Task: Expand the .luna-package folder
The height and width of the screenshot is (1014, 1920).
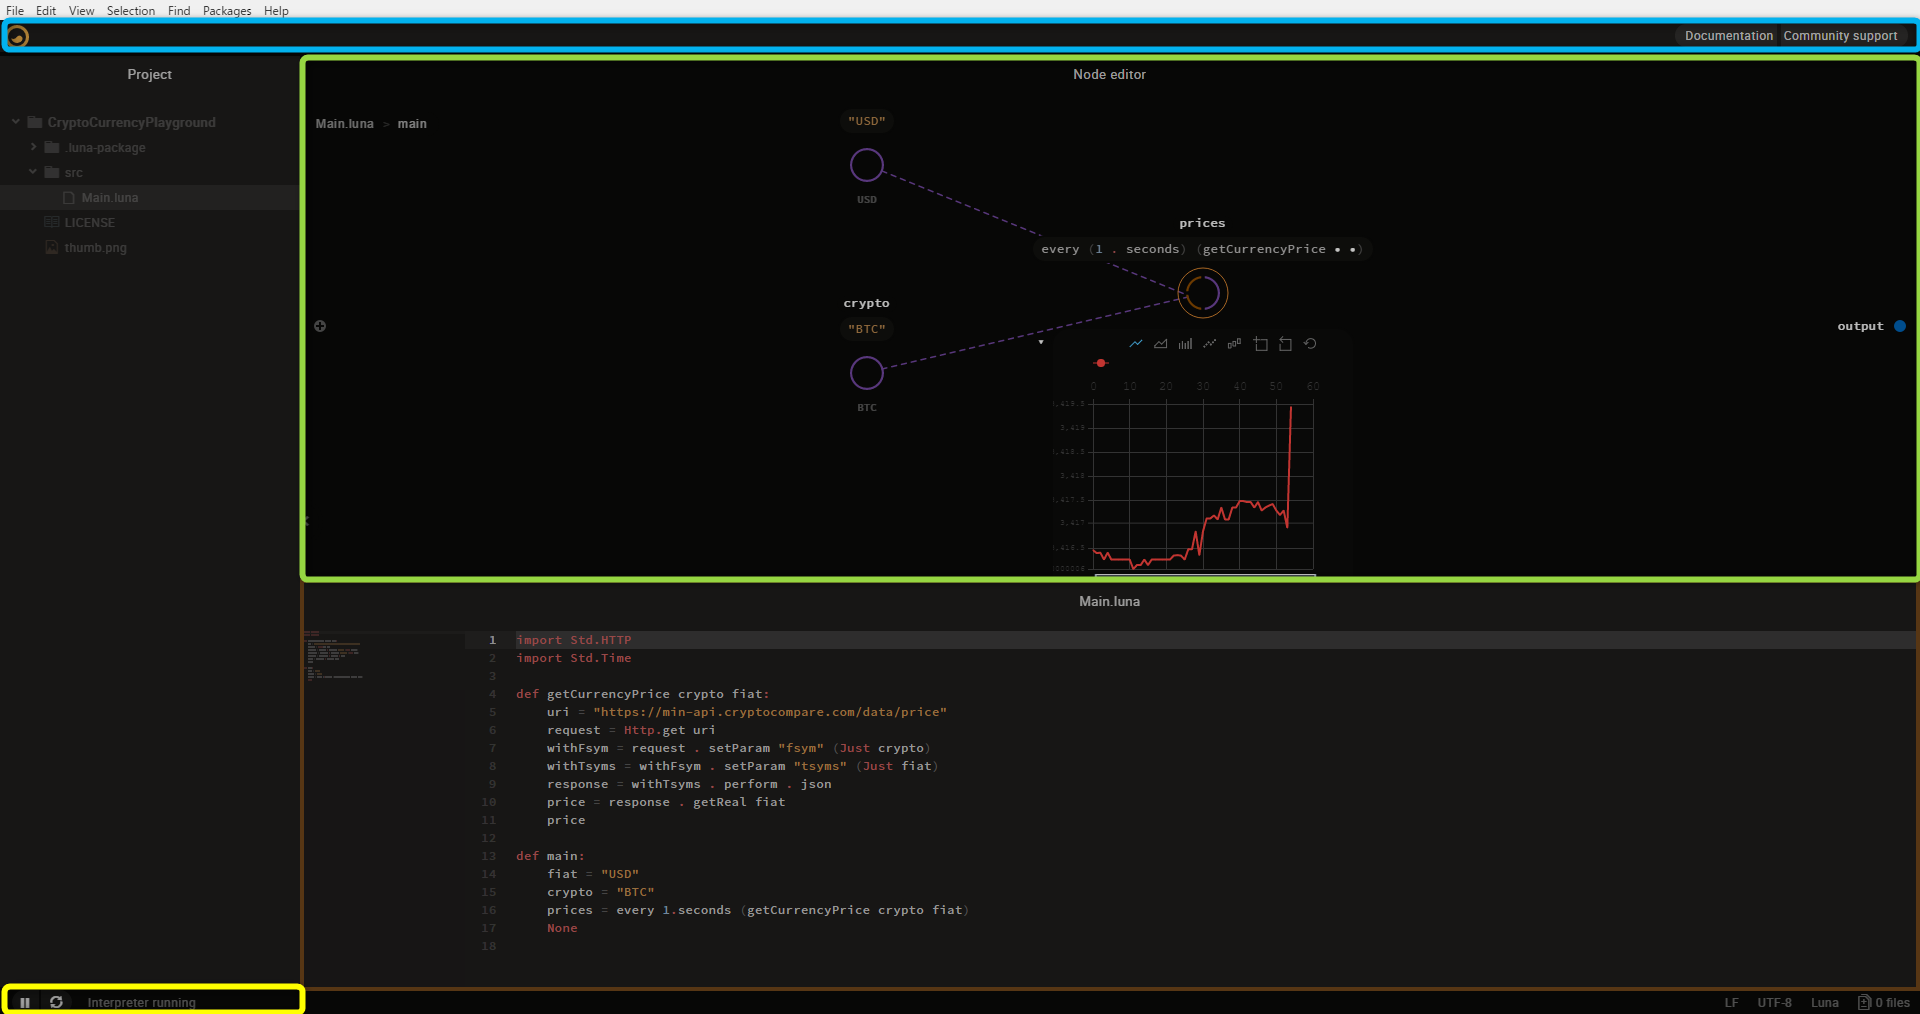Action: tap(33, 147)
